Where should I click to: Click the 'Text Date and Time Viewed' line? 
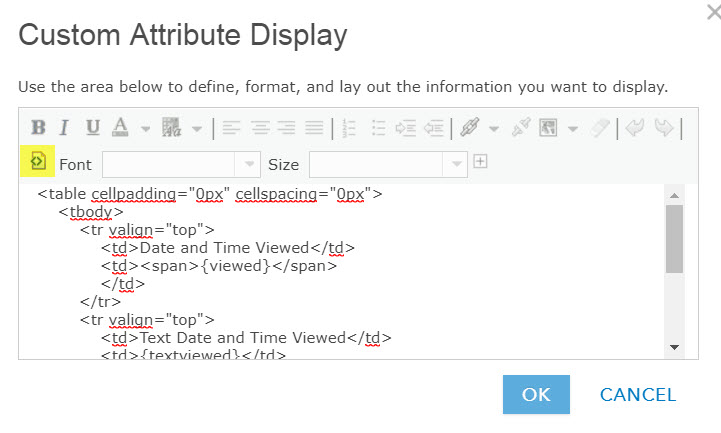pos(246,338)
